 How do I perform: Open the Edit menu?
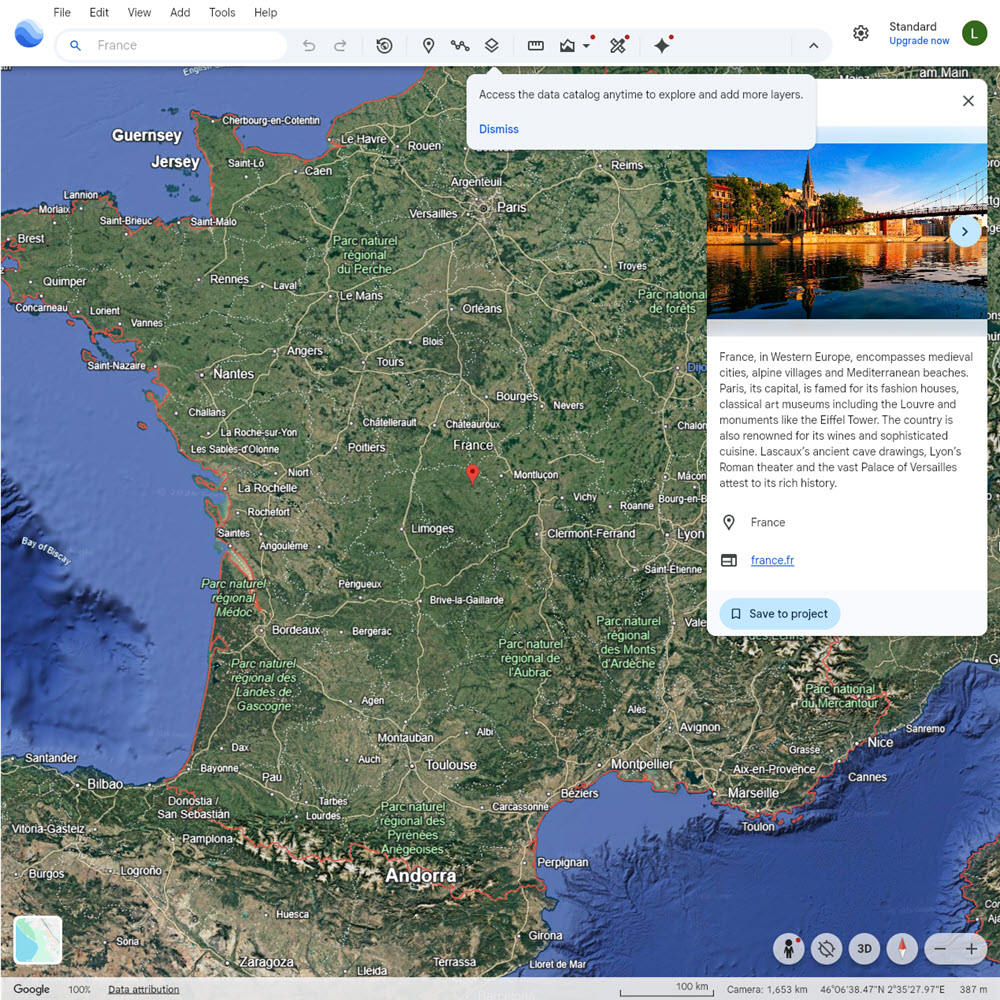click(99, 12)
